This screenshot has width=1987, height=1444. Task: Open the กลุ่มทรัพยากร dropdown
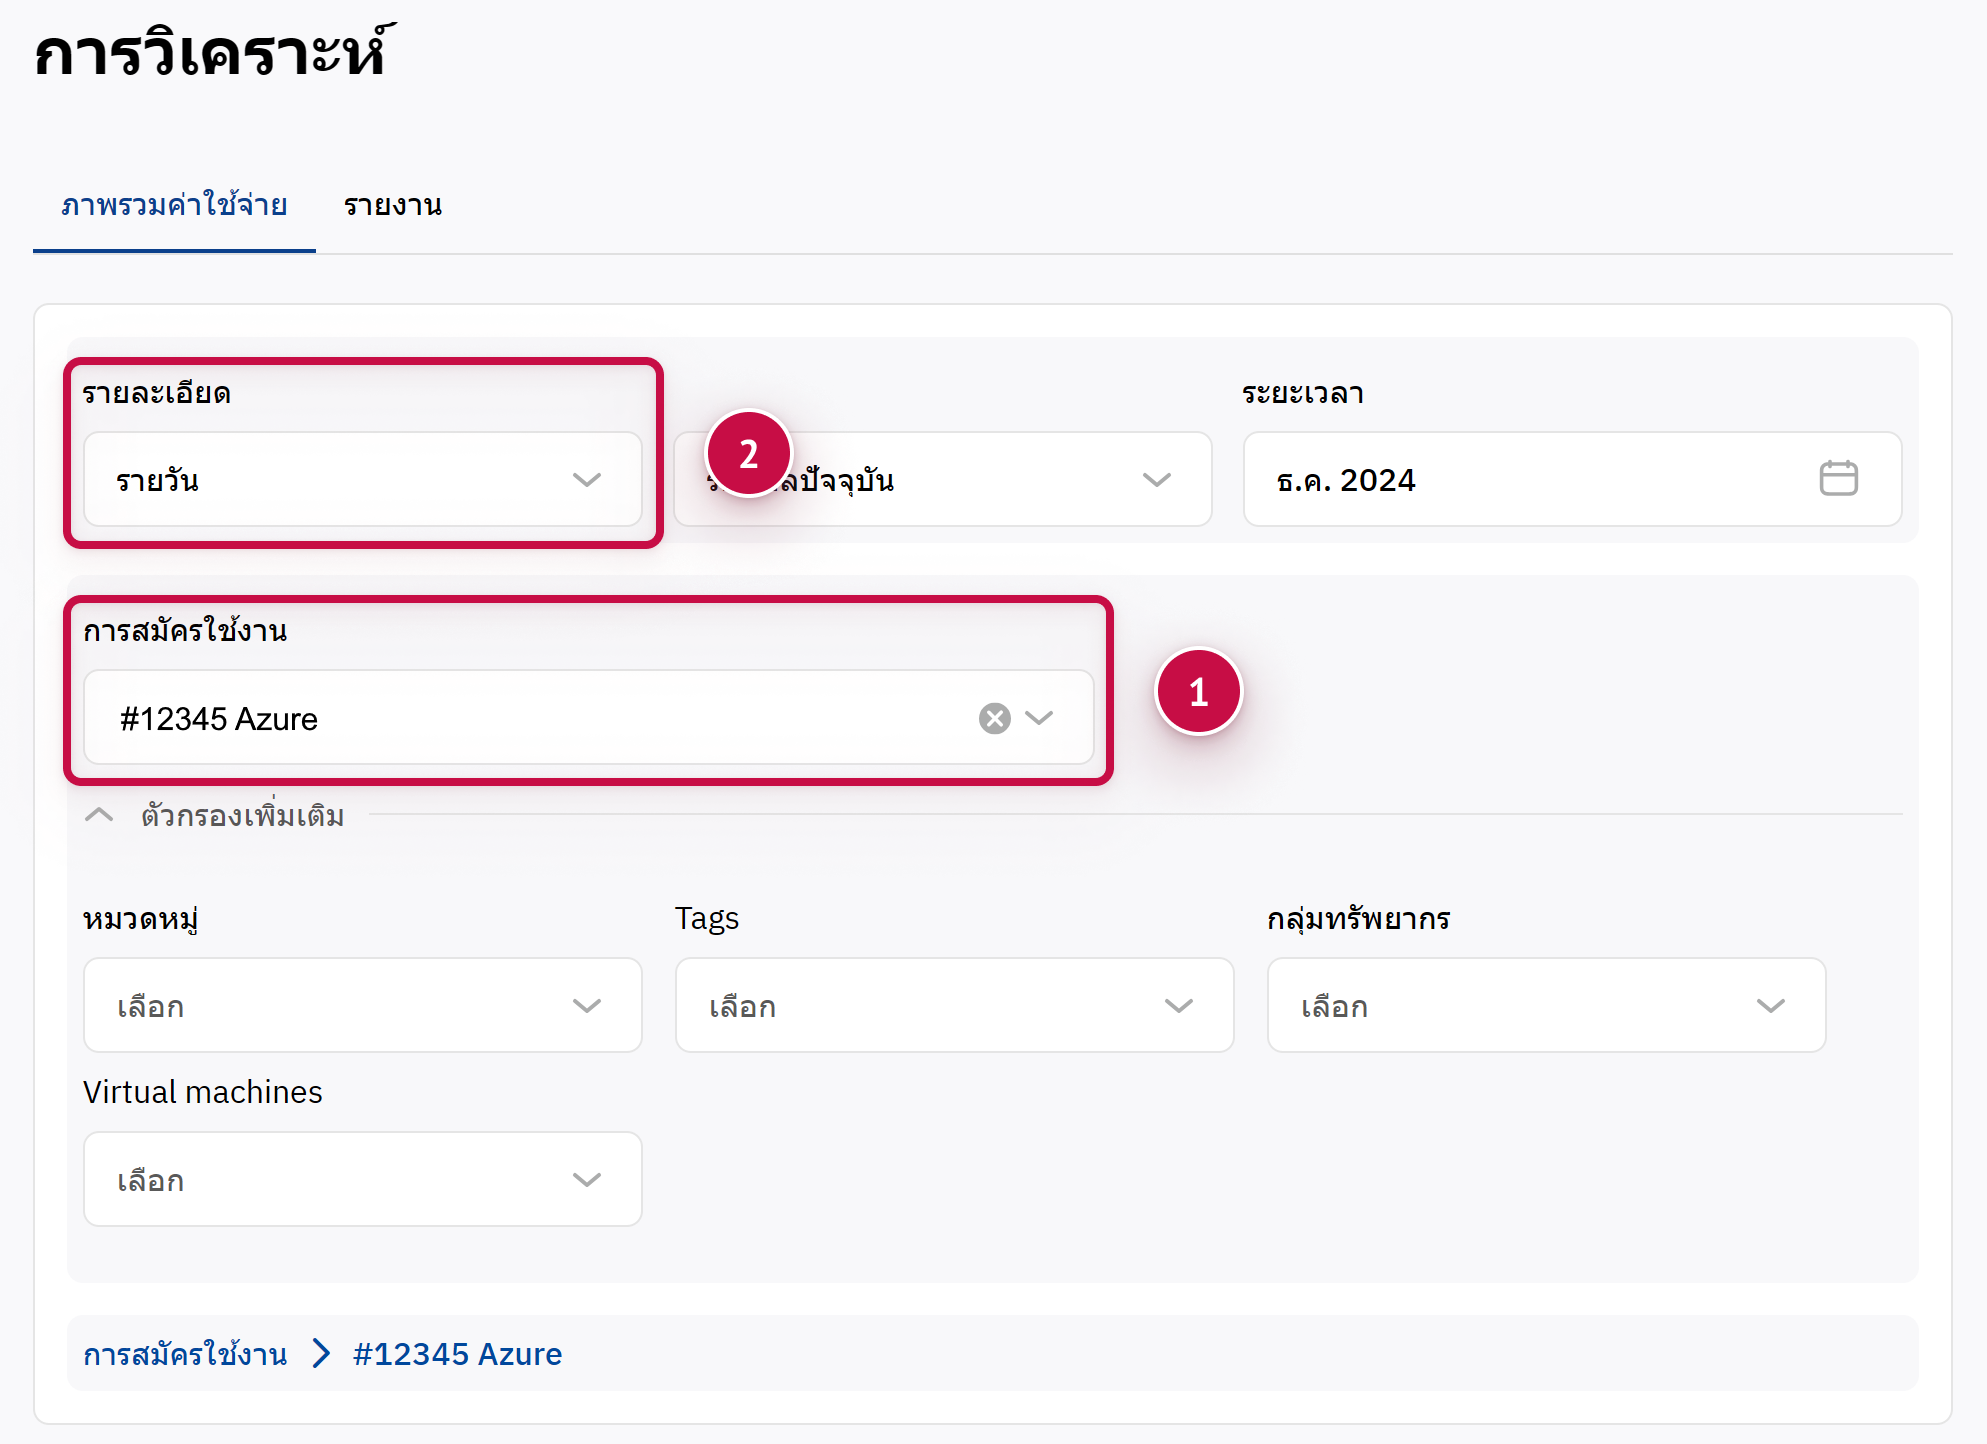tap(1545, 1005)
